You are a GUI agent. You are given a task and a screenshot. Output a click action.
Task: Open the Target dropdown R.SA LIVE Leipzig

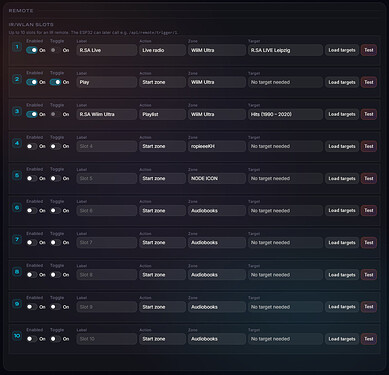(x=285, y=50)
